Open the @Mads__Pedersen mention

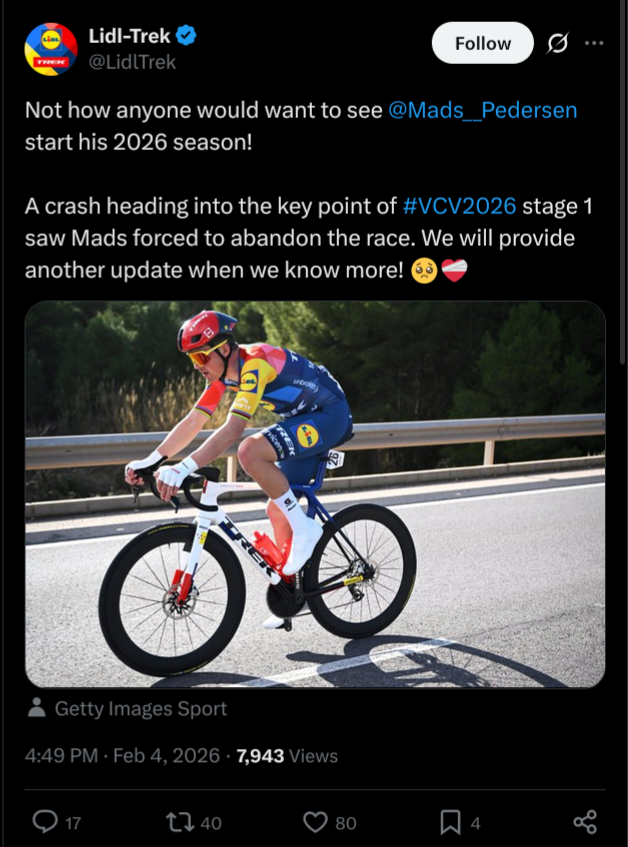tap(482, 110)
